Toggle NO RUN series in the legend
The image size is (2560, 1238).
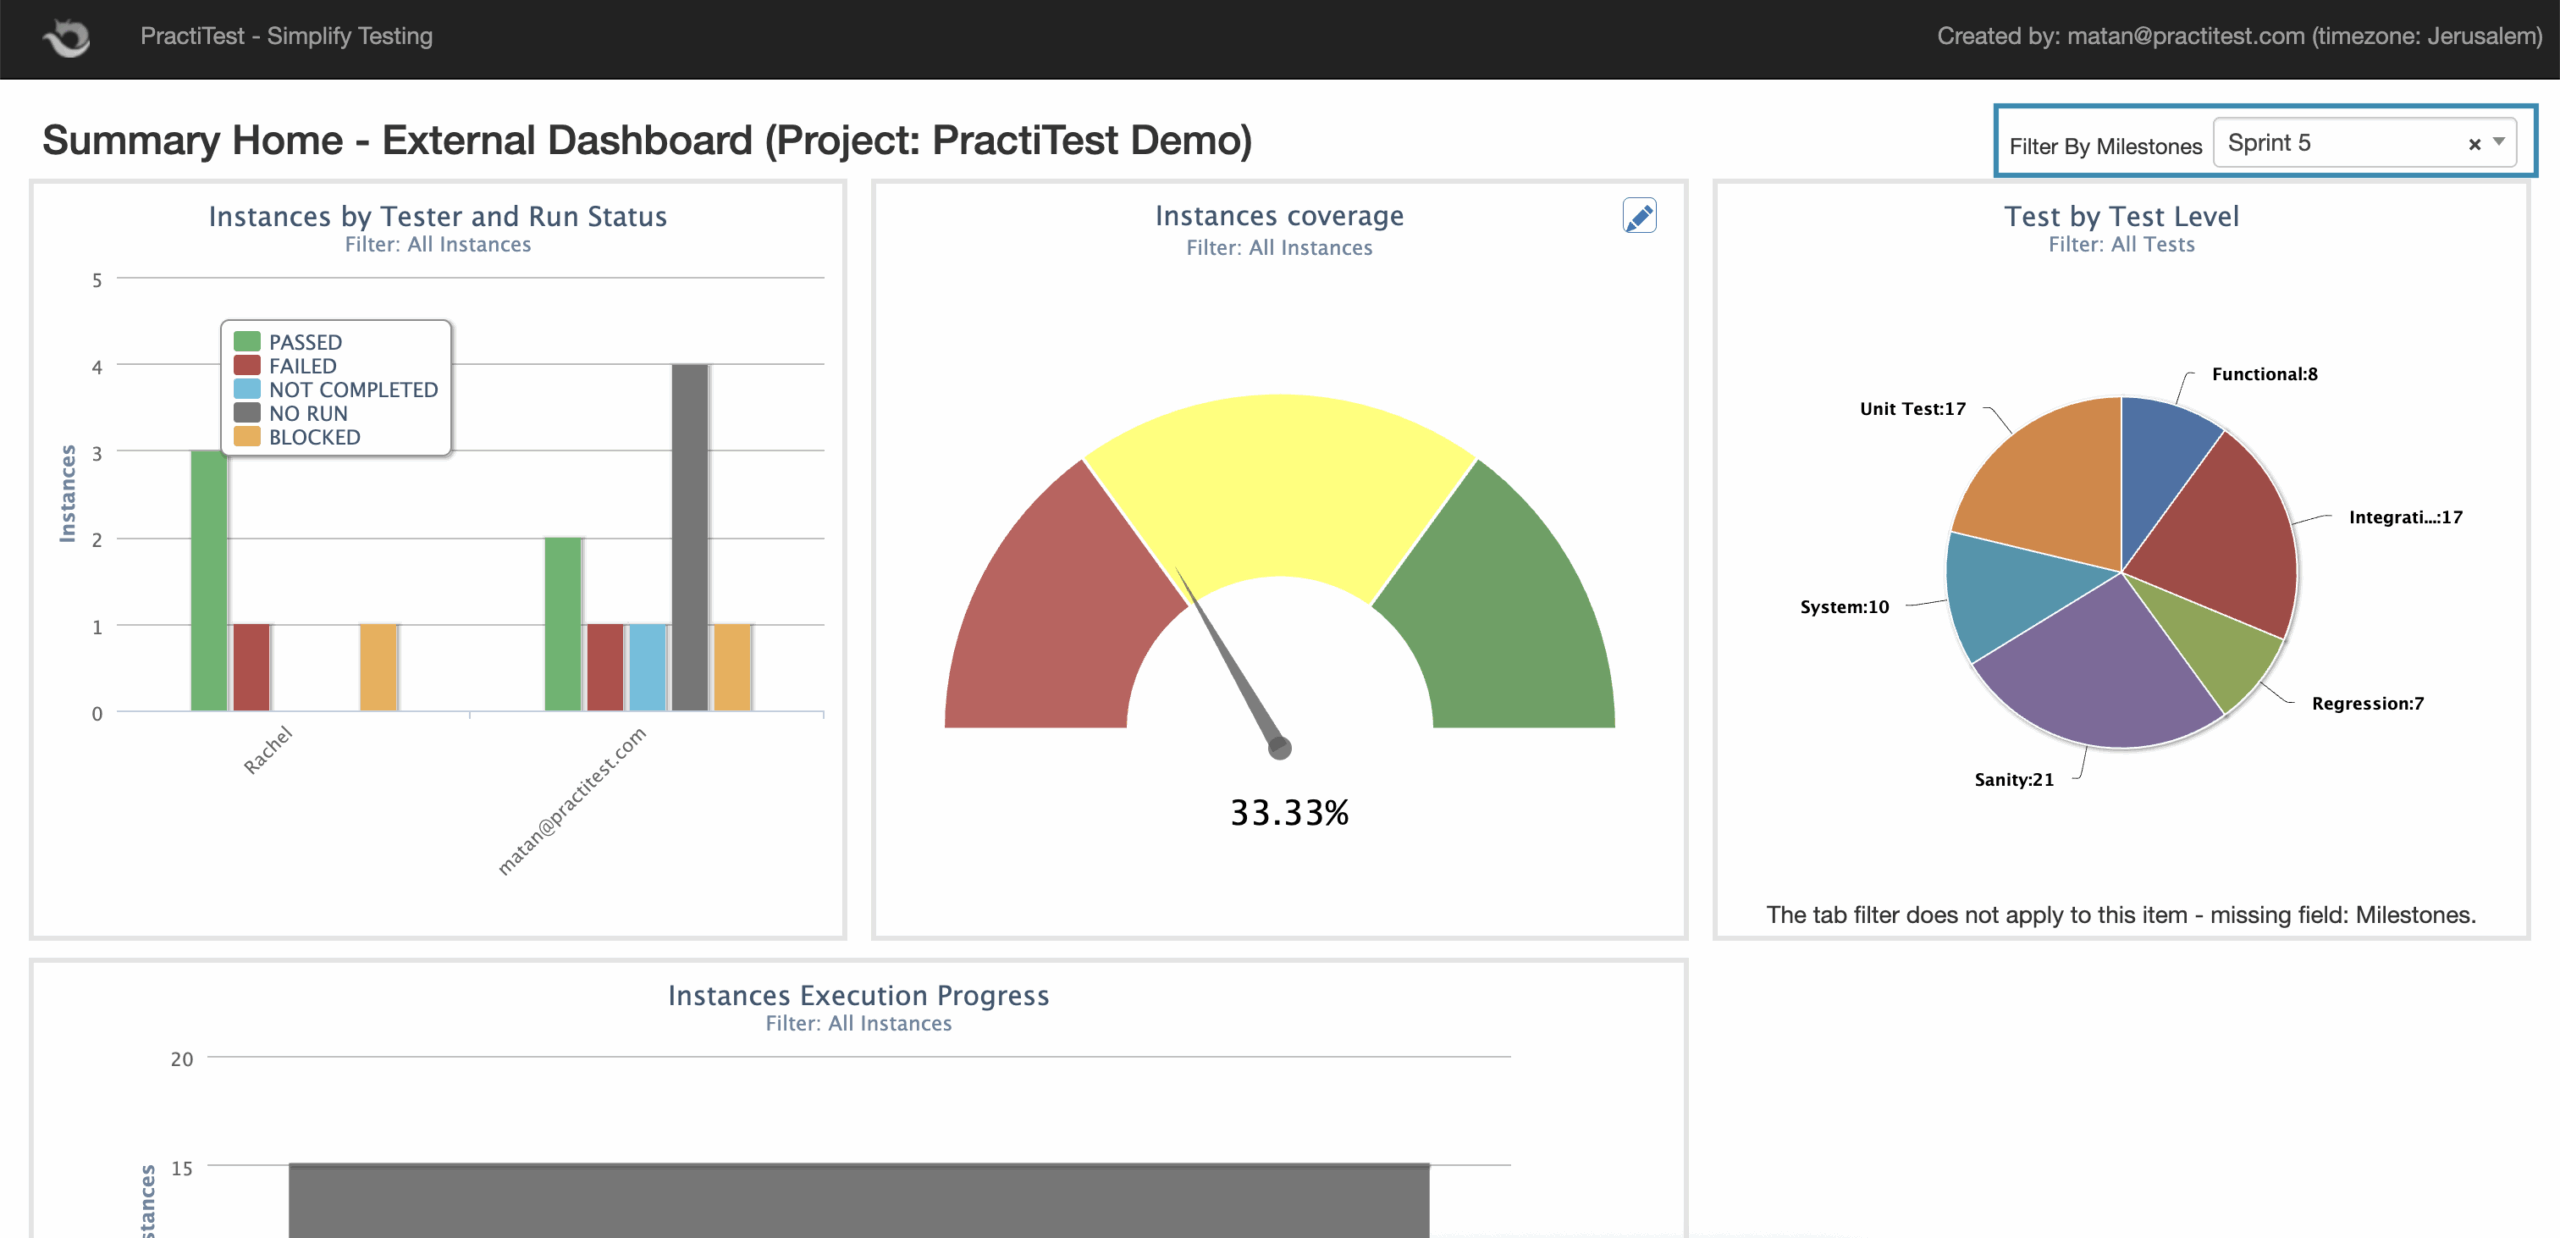point(307,413)
